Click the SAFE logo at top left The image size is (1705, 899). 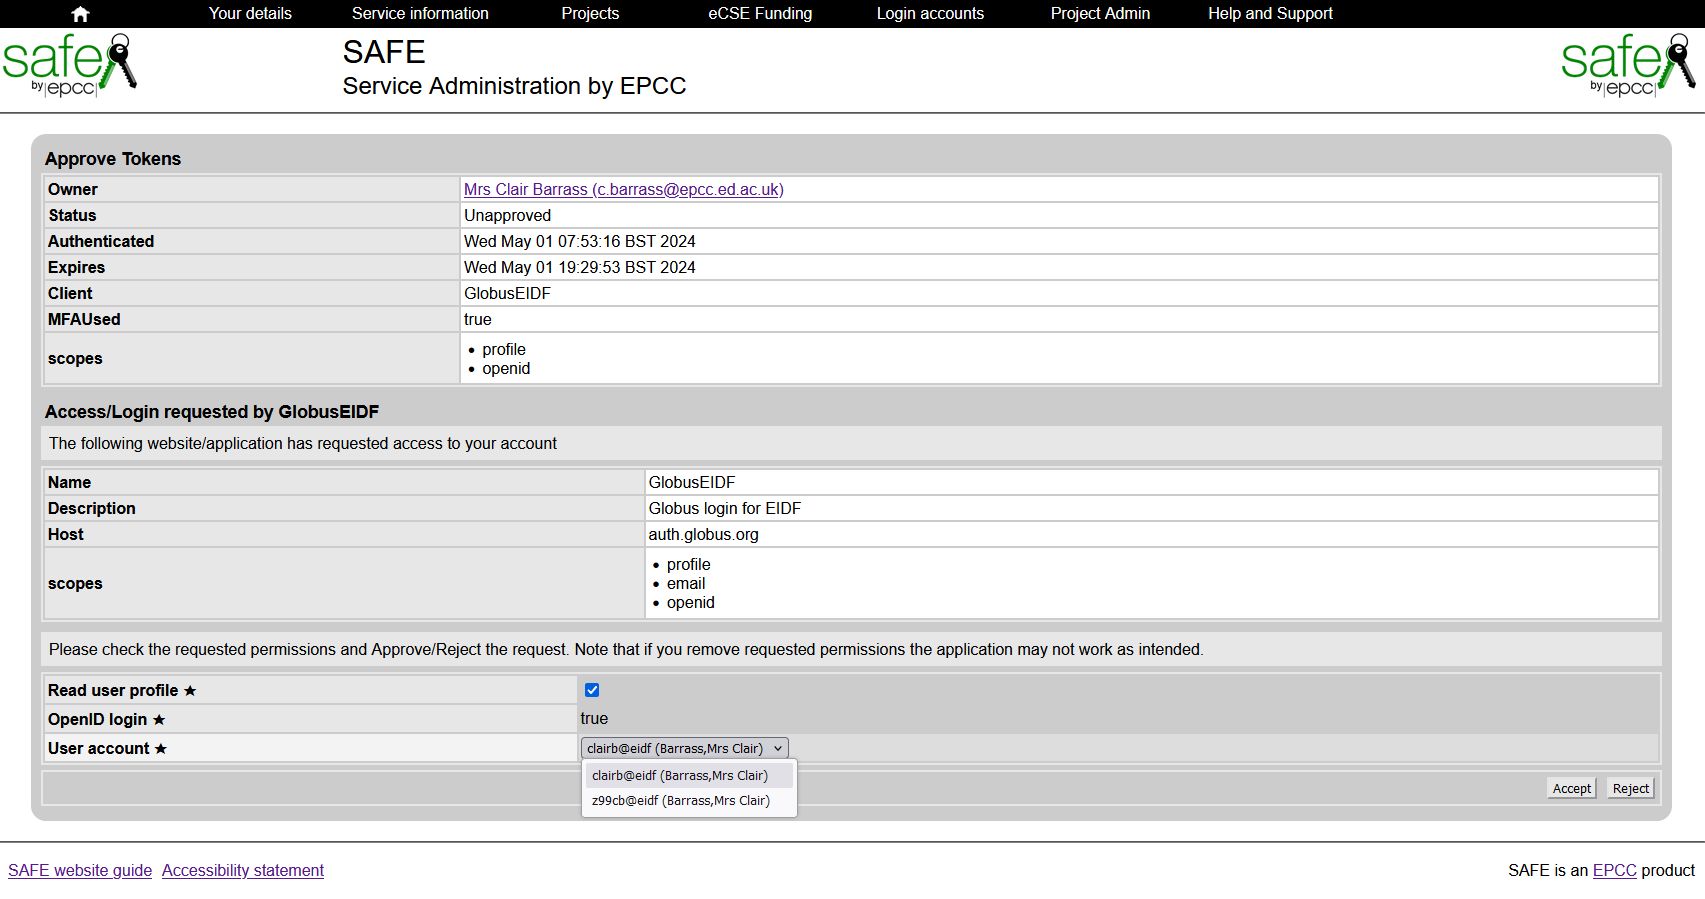click(x=69, y=65)
